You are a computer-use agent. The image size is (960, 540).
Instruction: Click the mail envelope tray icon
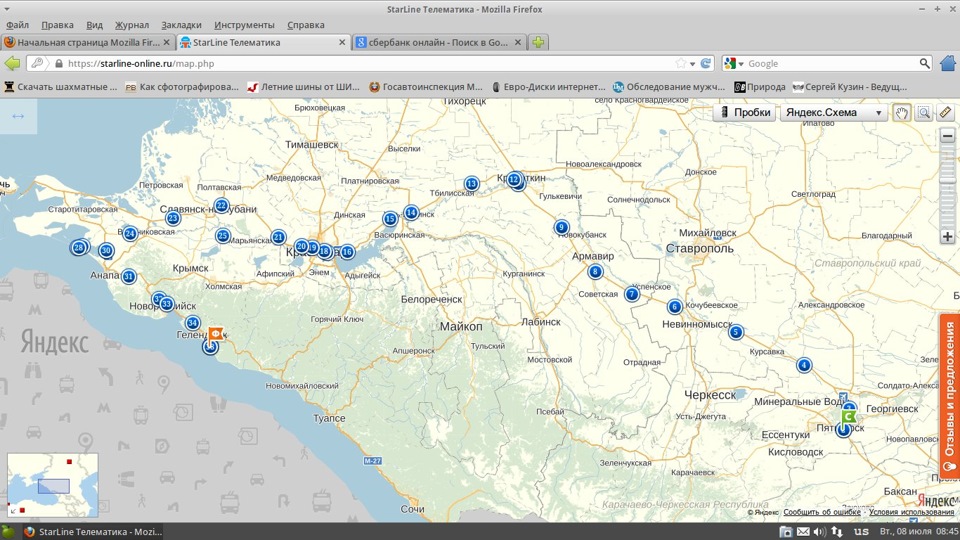pyautogui.click(x=803, y=531)
